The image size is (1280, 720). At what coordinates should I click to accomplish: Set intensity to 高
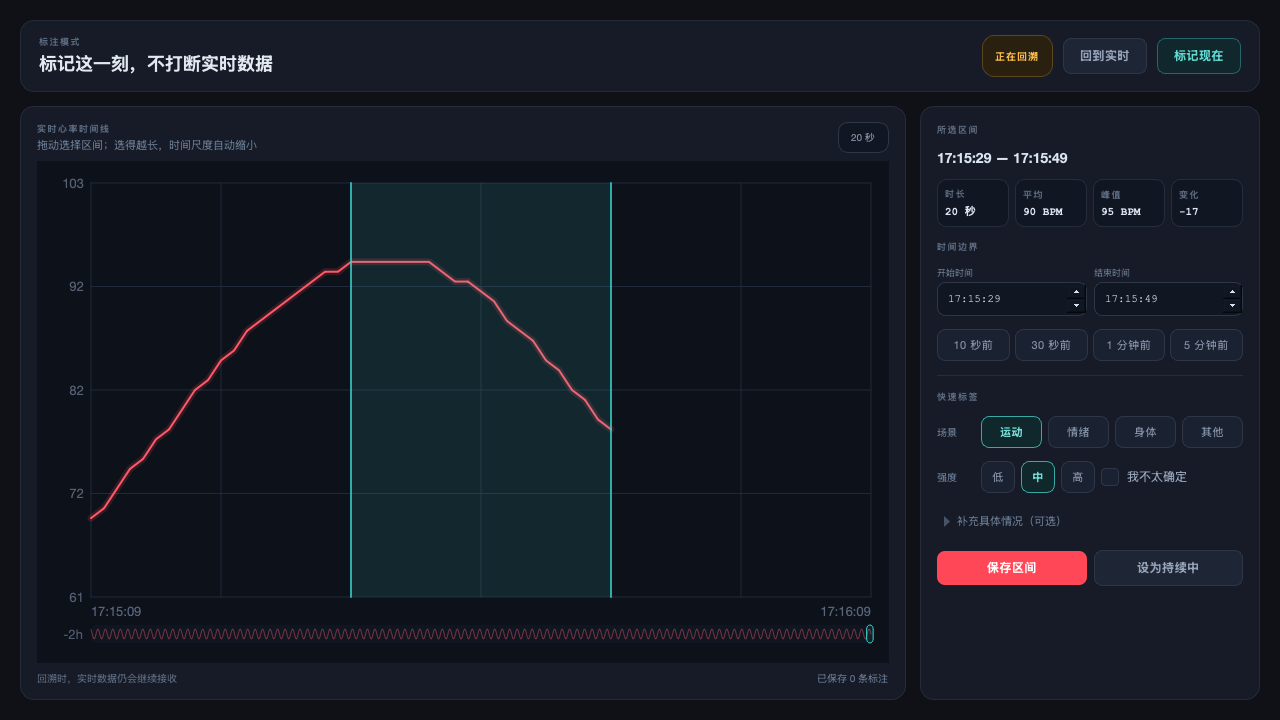(1078, 477)
